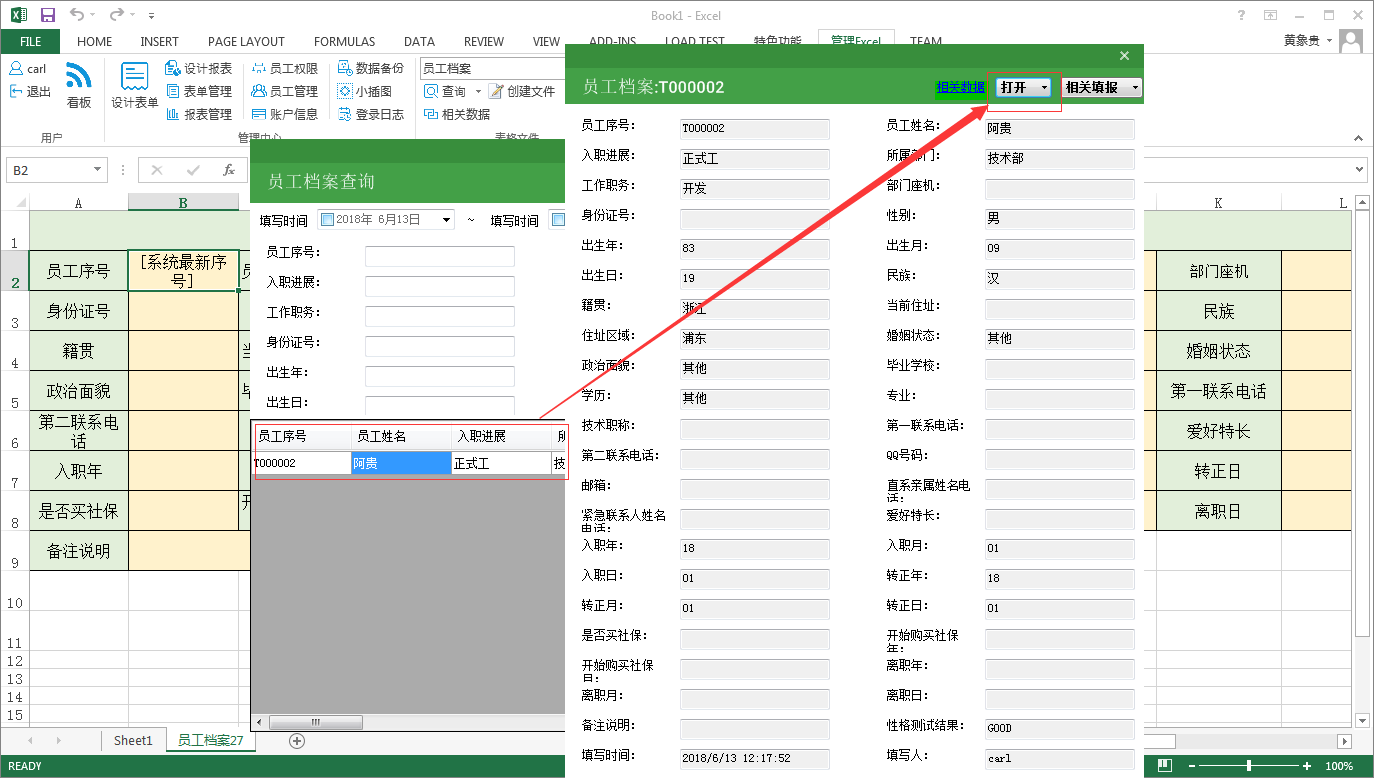The image size is (1374, 778).
Task: Click the 相关数据 link in record window
Action: [960, 87]
